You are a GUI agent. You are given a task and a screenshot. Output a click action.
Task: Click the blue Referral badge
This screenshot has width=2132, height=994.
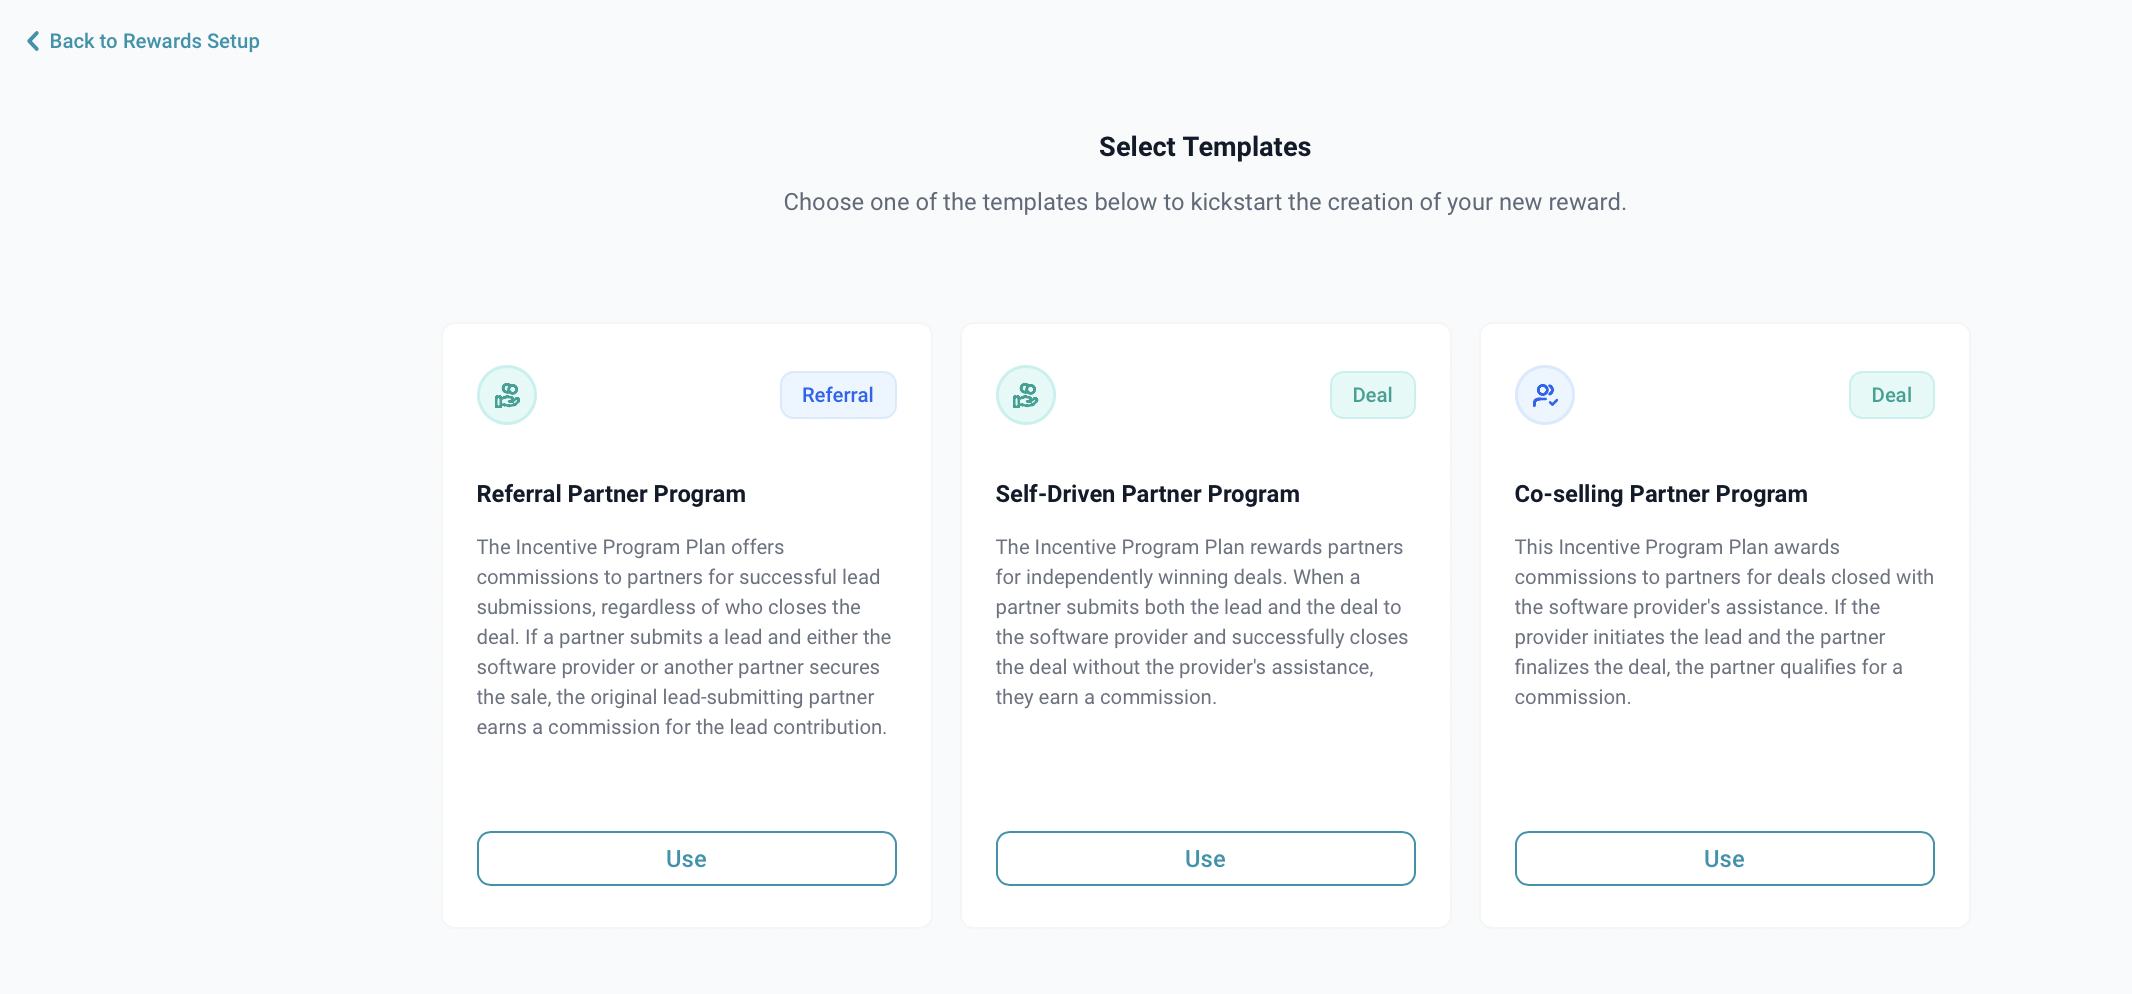(838, 395)
